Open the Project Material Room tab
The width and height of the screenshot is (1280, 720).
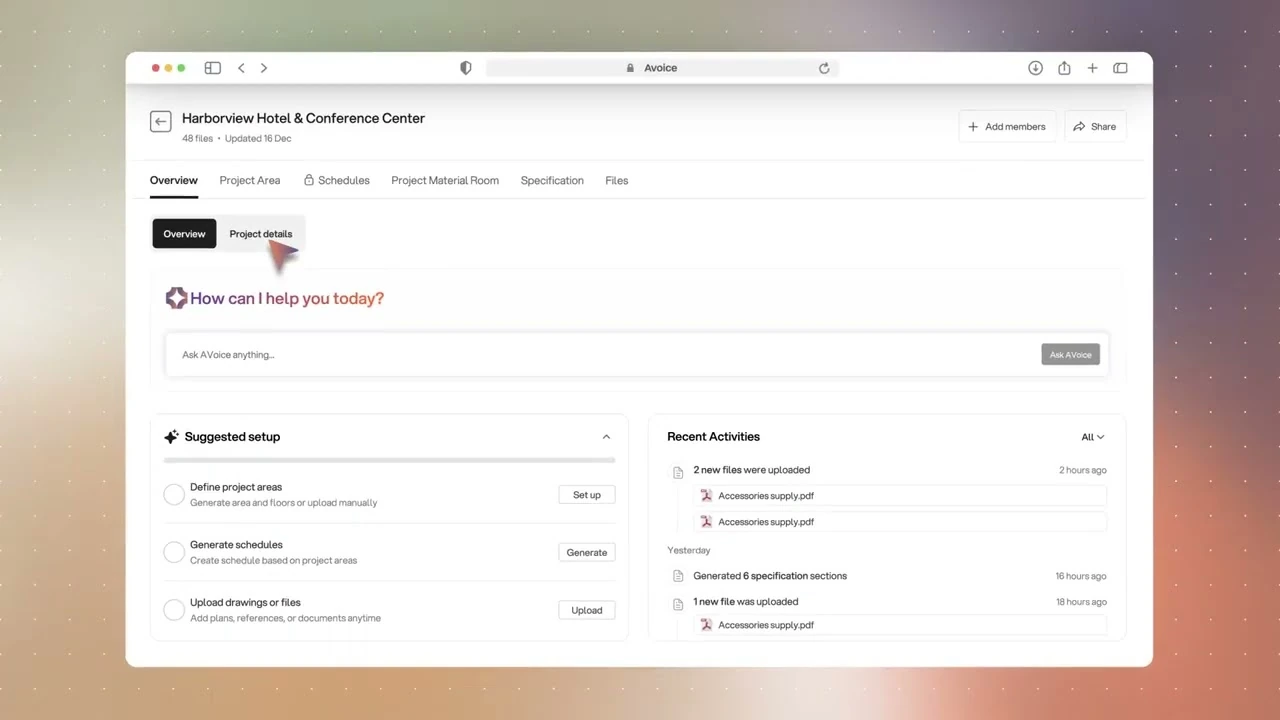click(x=445, y=180)
